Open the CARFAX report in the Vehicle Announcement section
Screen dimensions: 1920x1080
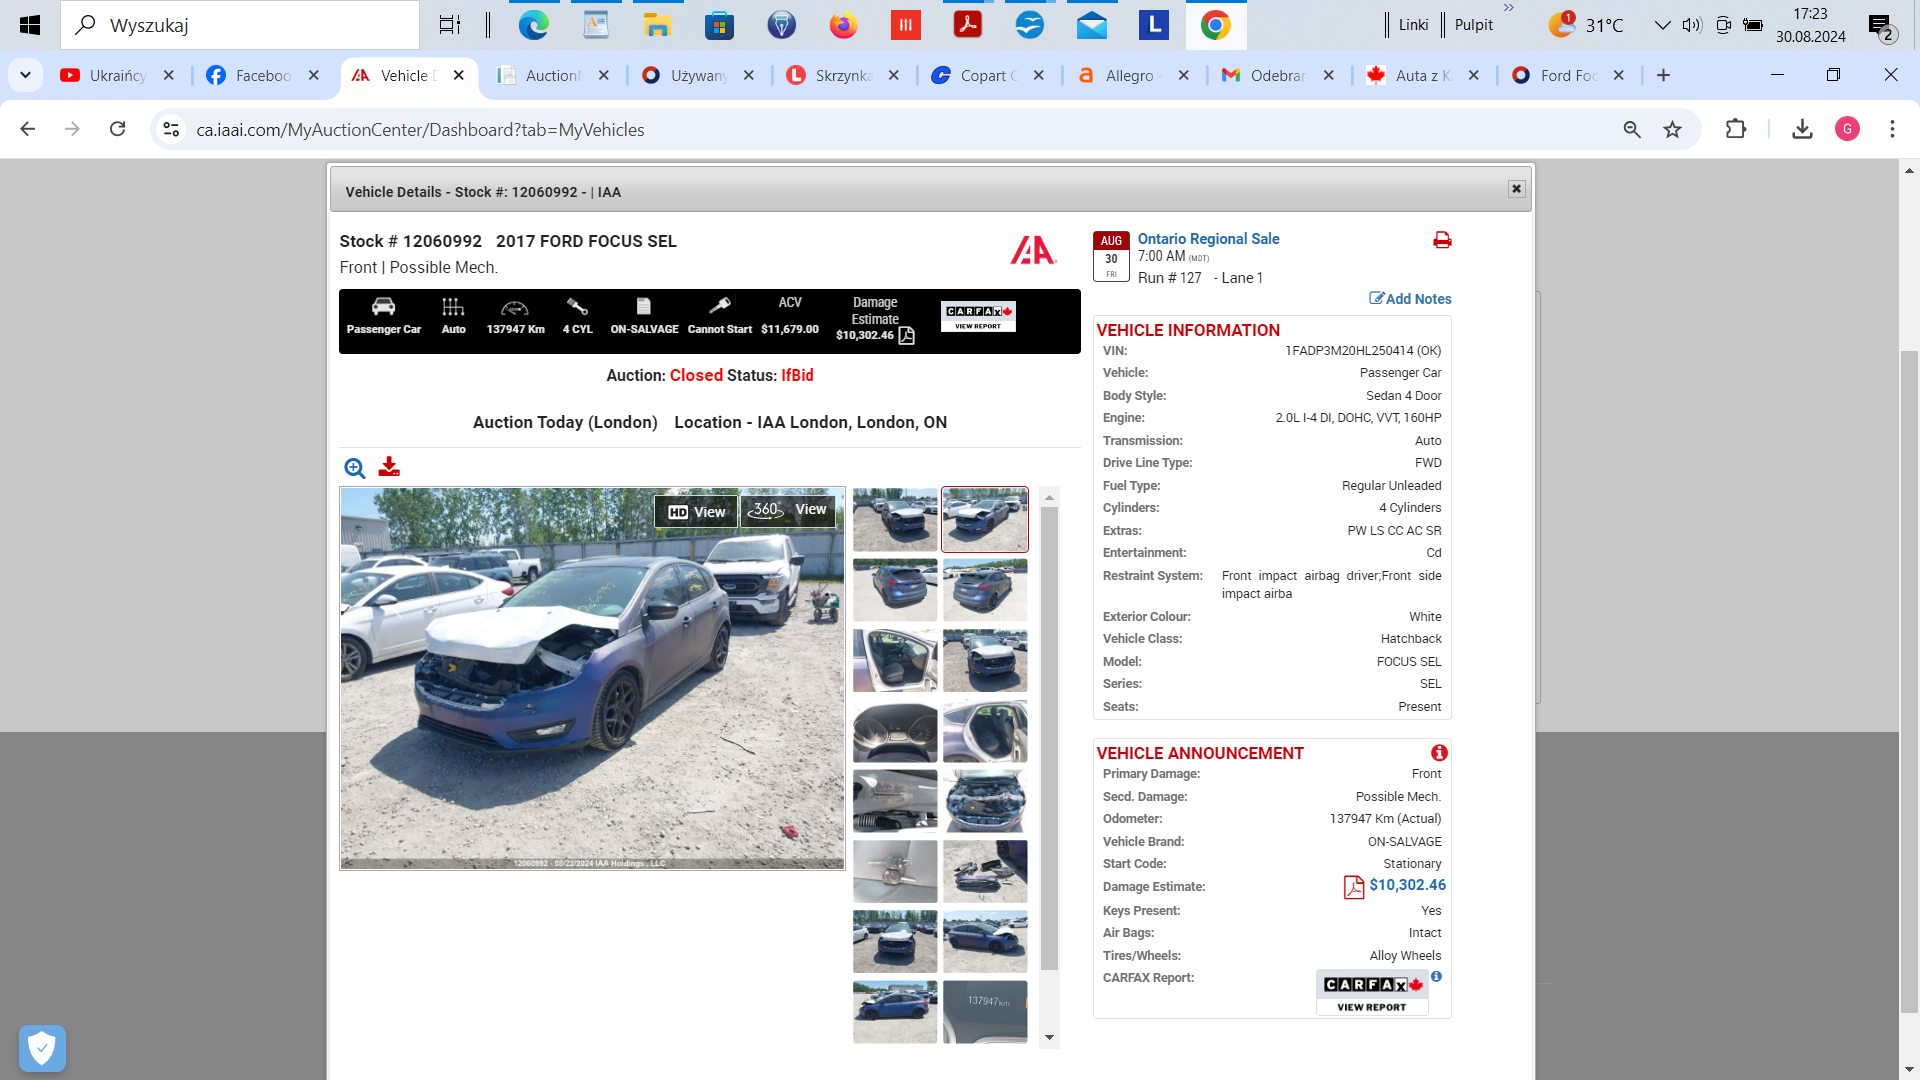pyautogui.click(x=1372, y=992)
